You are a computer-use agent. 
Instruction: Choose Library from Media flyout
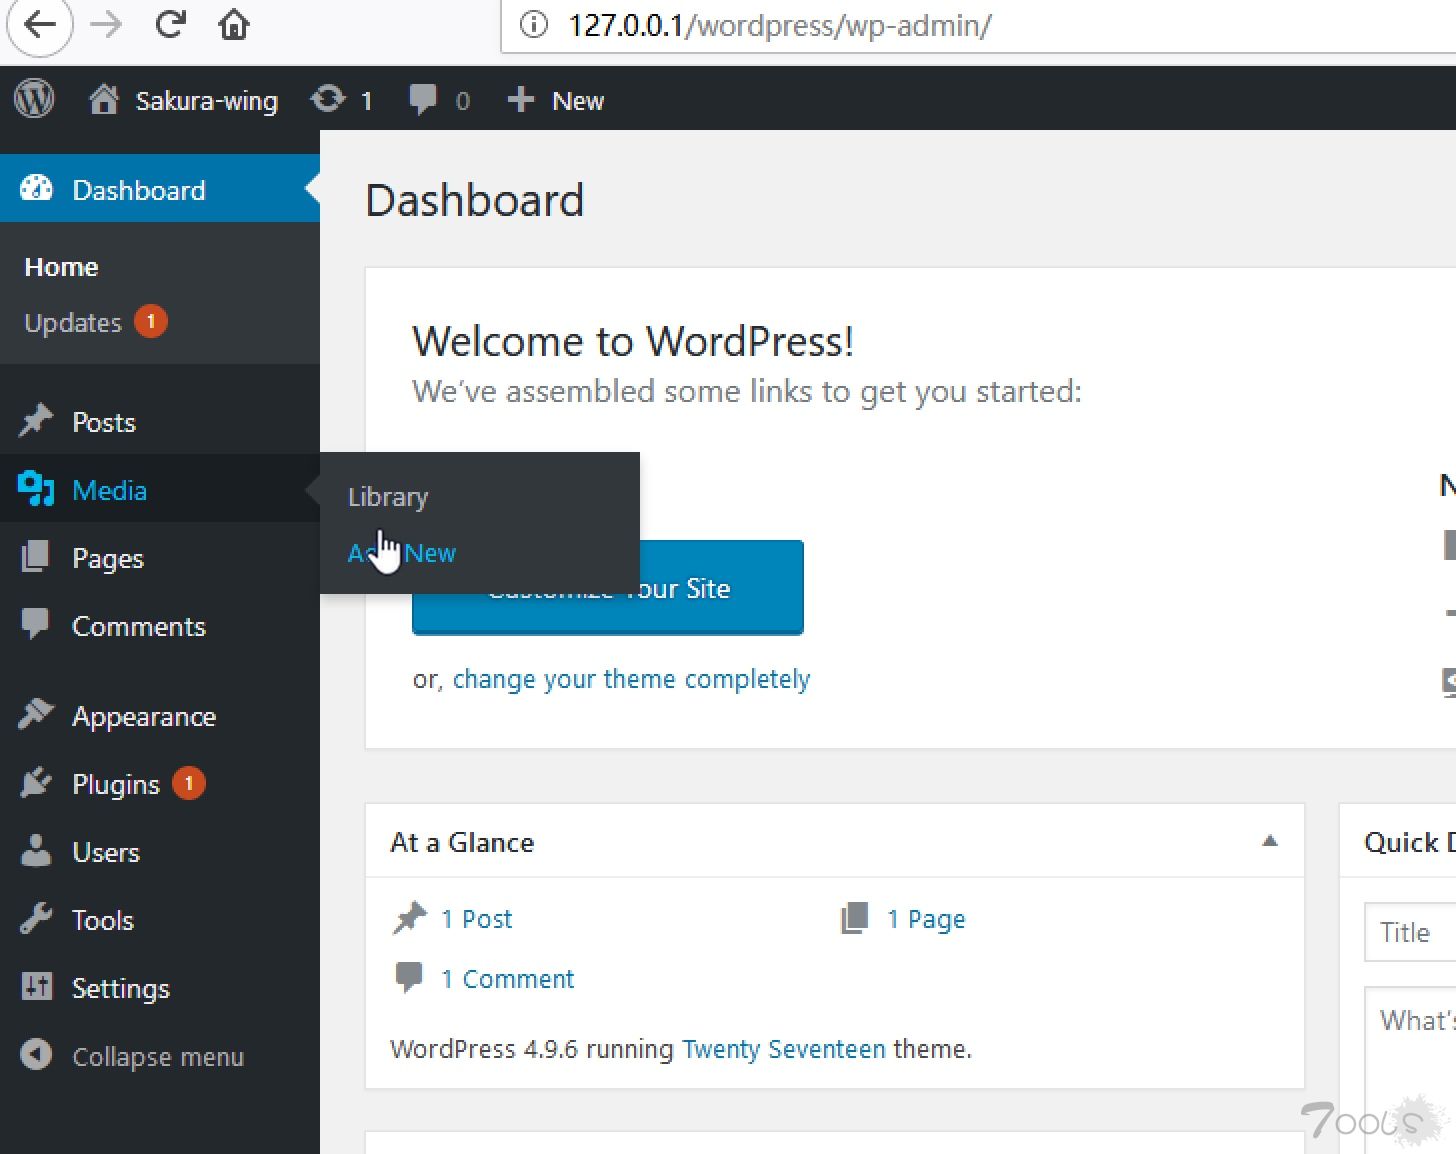click(388, 497)
